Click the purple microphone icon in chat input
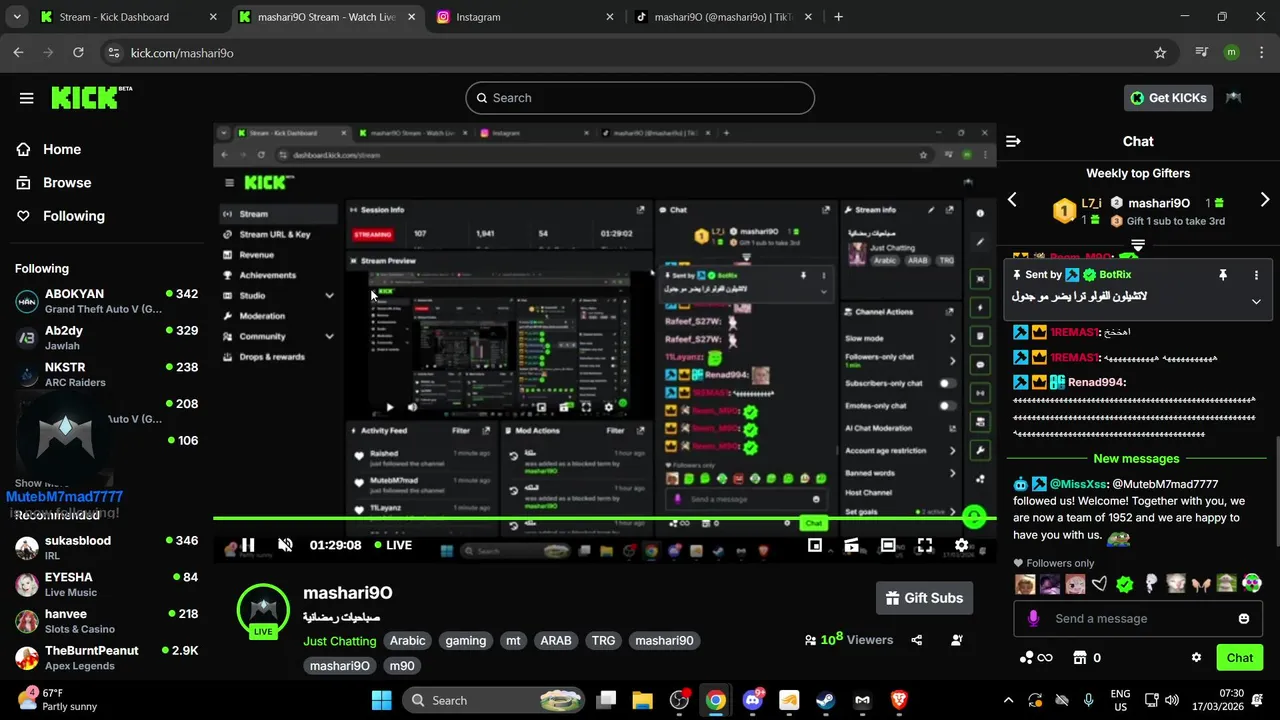The width and height of the screenshot is (1280, 720). (1033, 618)
